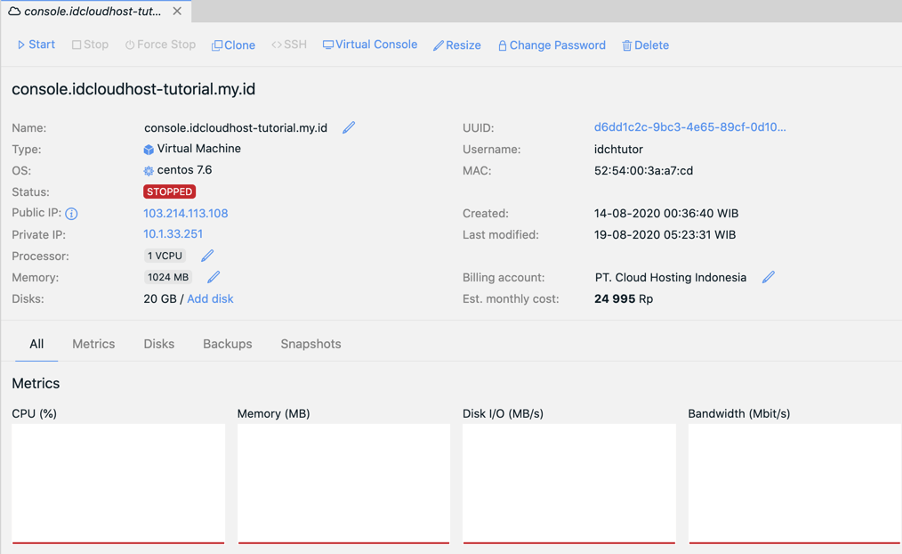Click the username idchtutor value

tap(618, 149)
